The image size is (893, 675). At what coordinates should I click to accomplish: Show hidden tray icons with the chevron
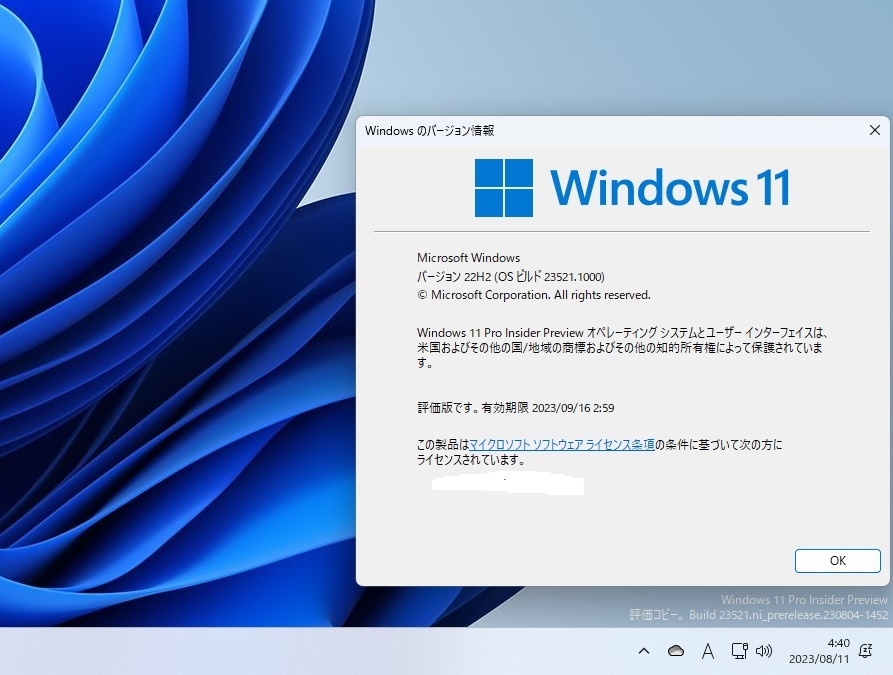(x=644, y=651)
